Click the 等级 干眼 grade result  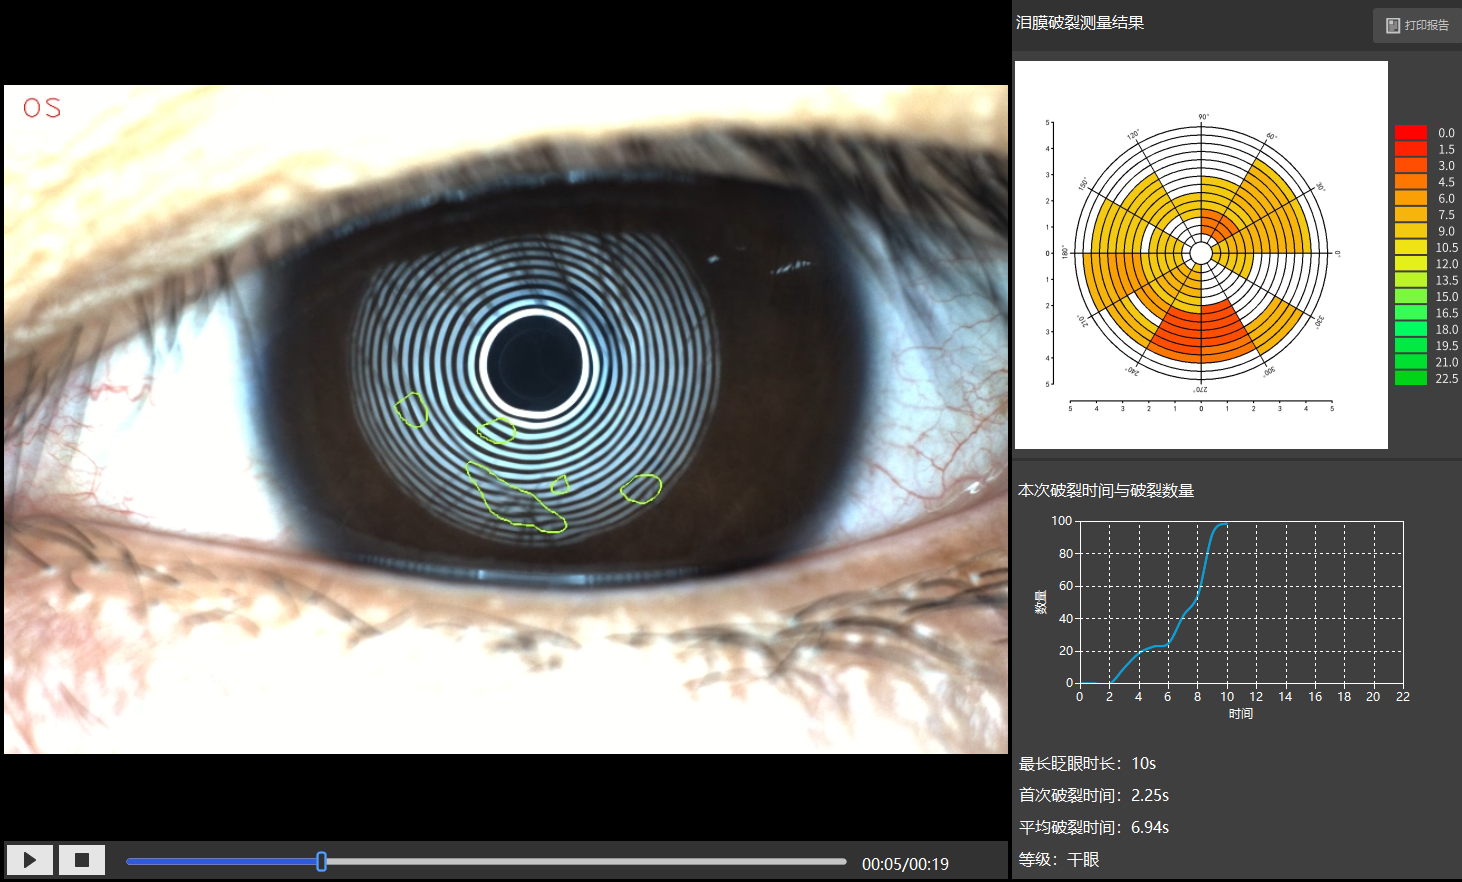(1059, 859)
